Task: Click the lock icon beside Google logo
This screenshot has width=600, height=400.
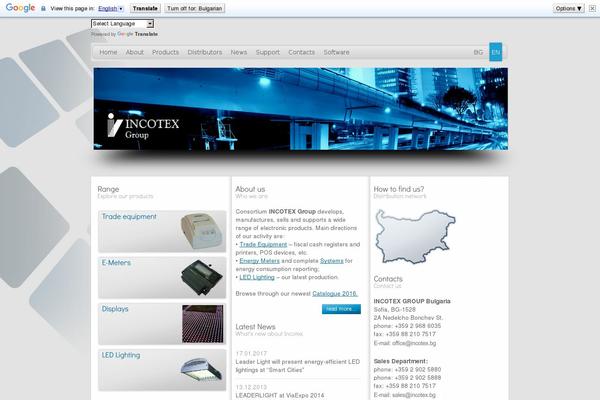Action: coord(43,8)
